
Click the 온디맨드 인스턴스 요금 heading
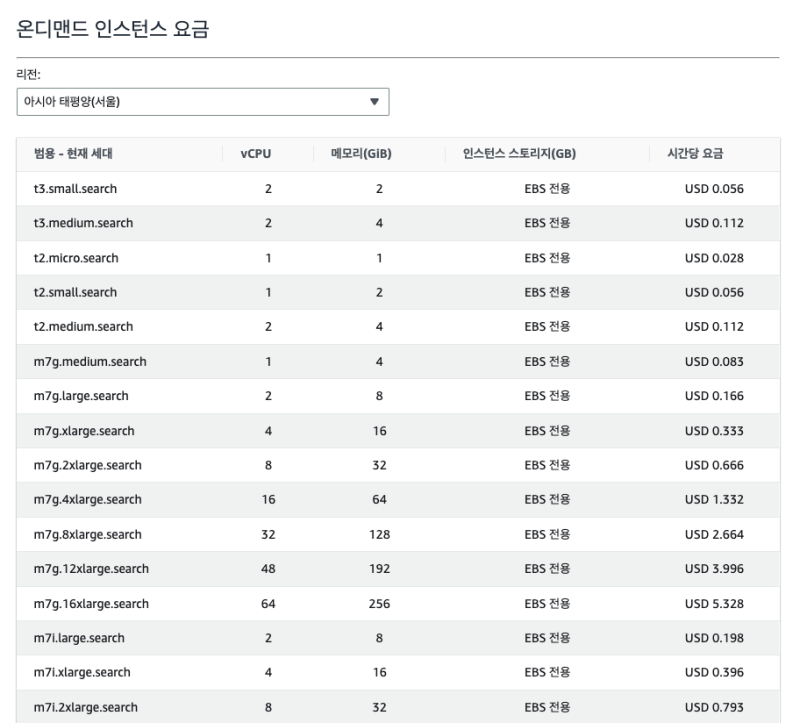pos(115,31)
